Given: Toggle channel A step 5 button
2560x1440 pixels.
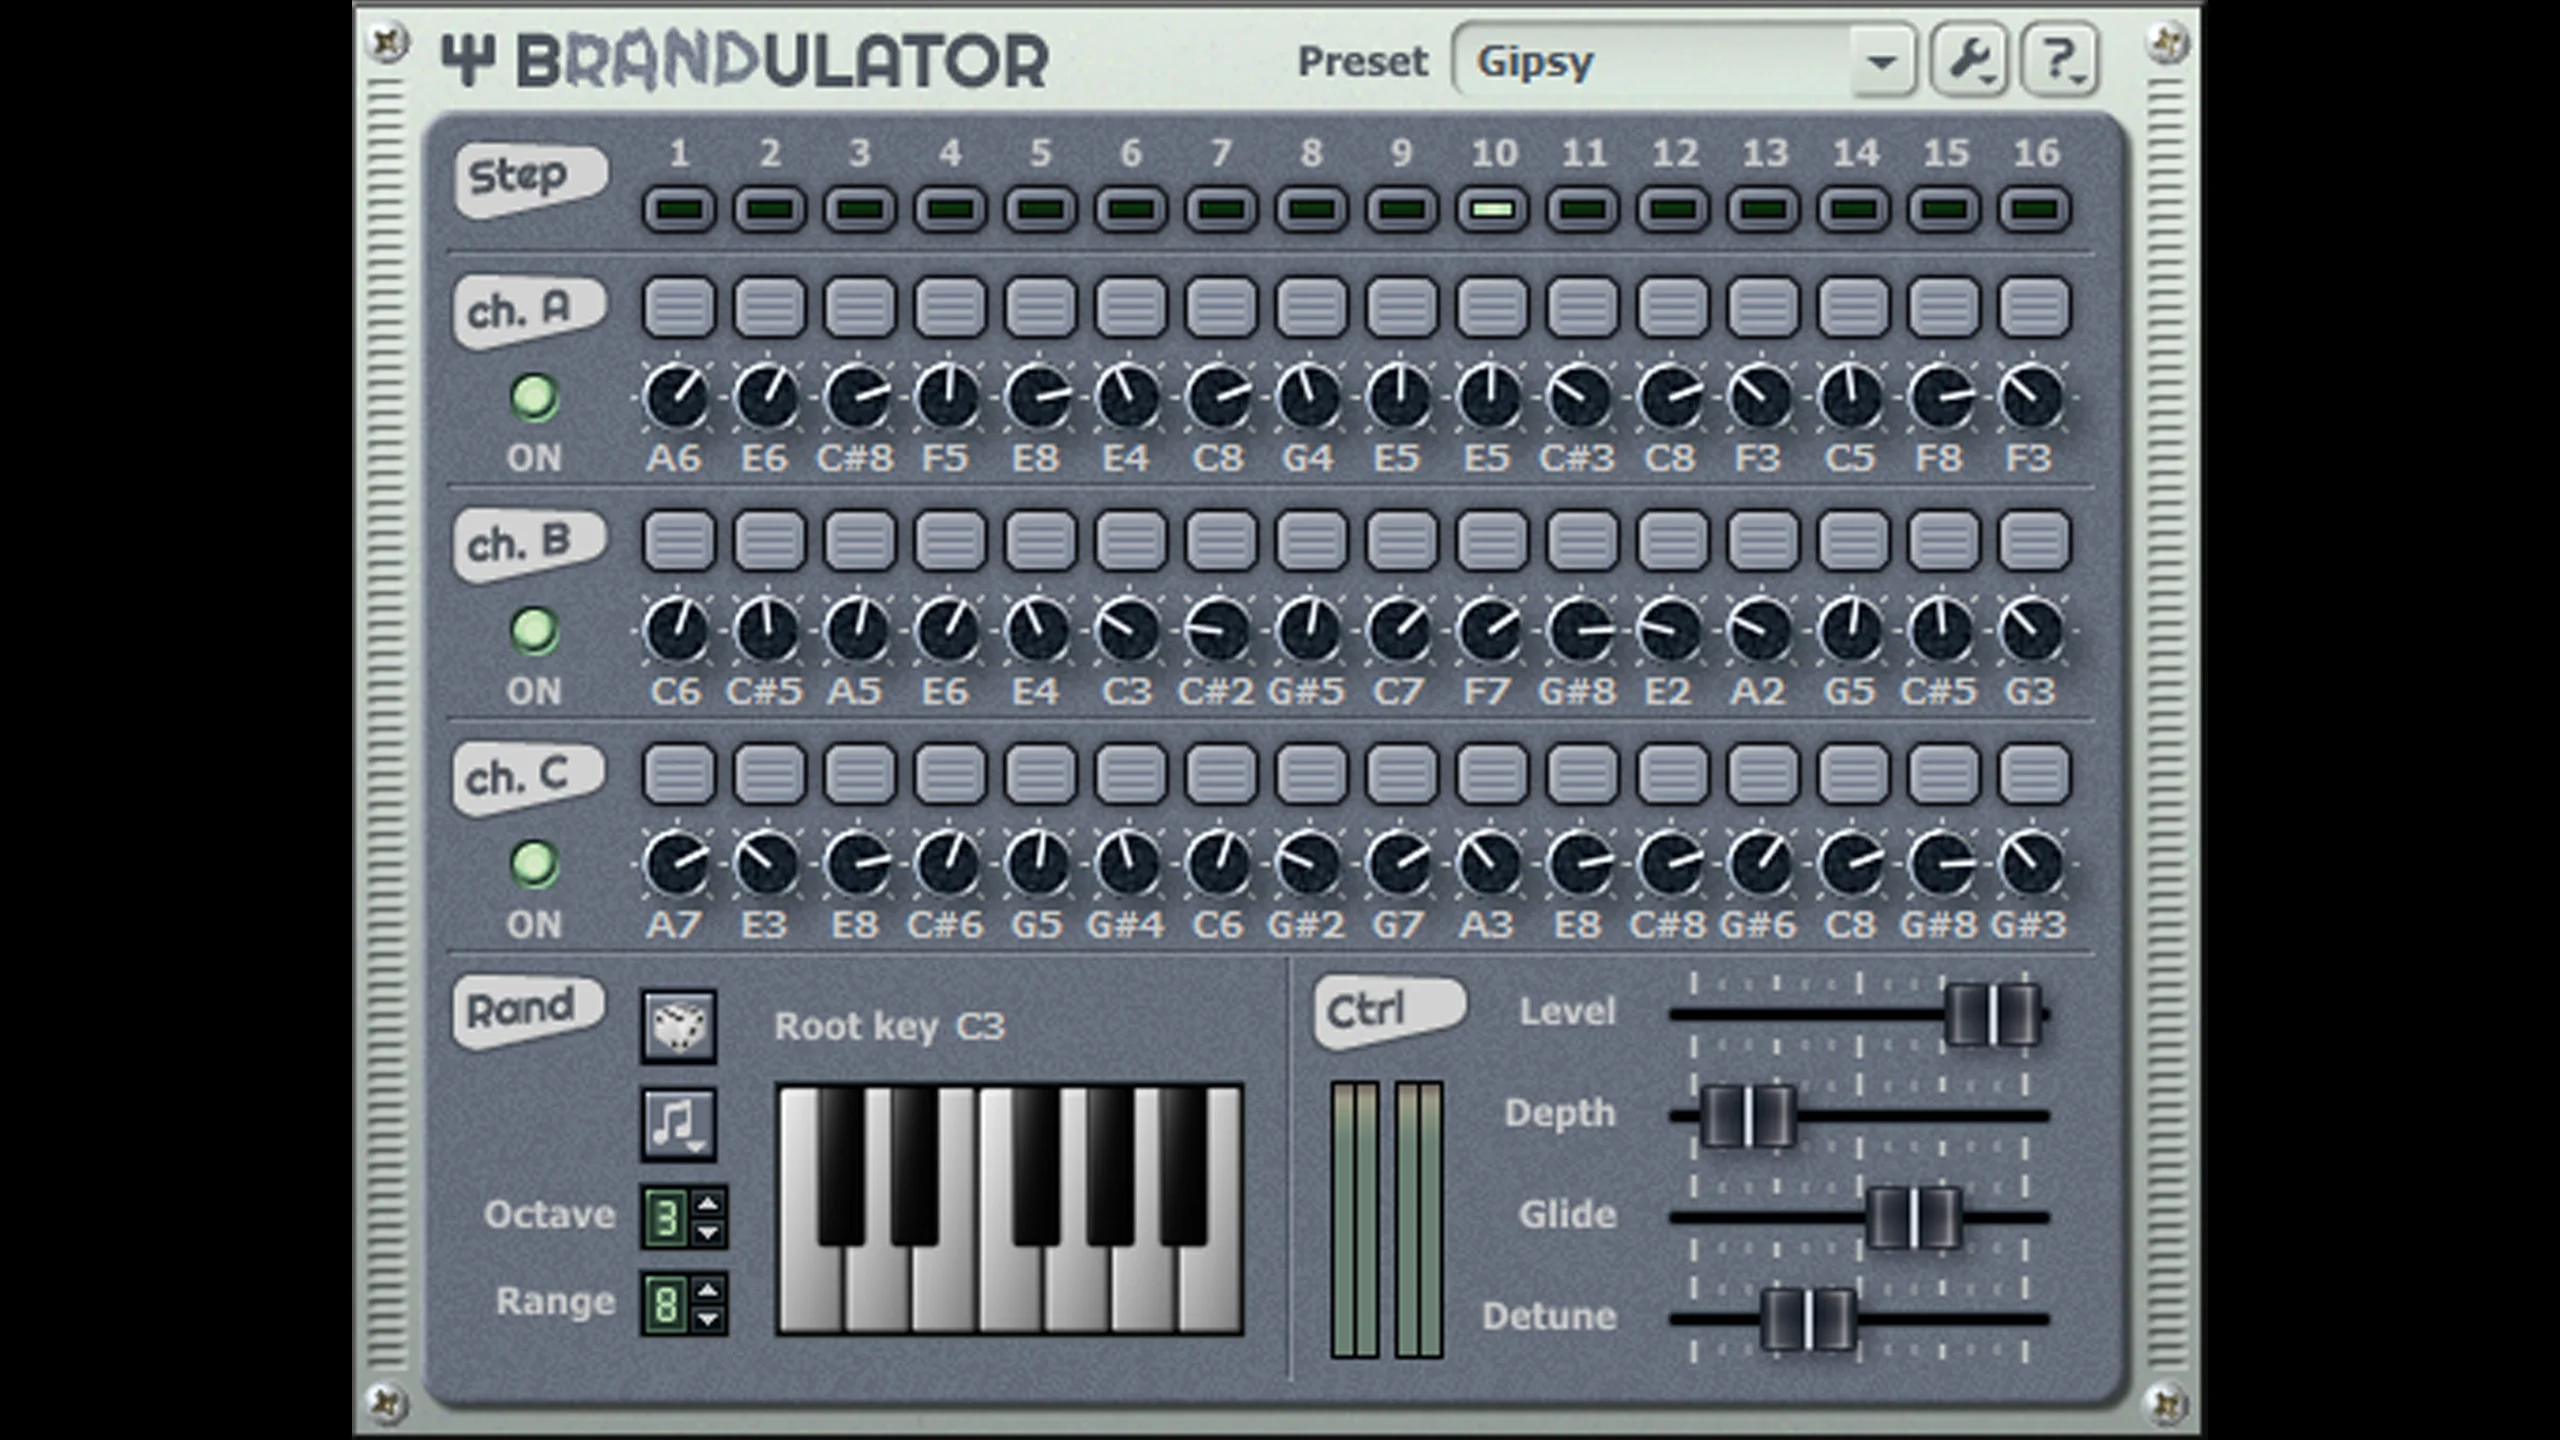Looking at the screenshot, I should [1040, 307].
